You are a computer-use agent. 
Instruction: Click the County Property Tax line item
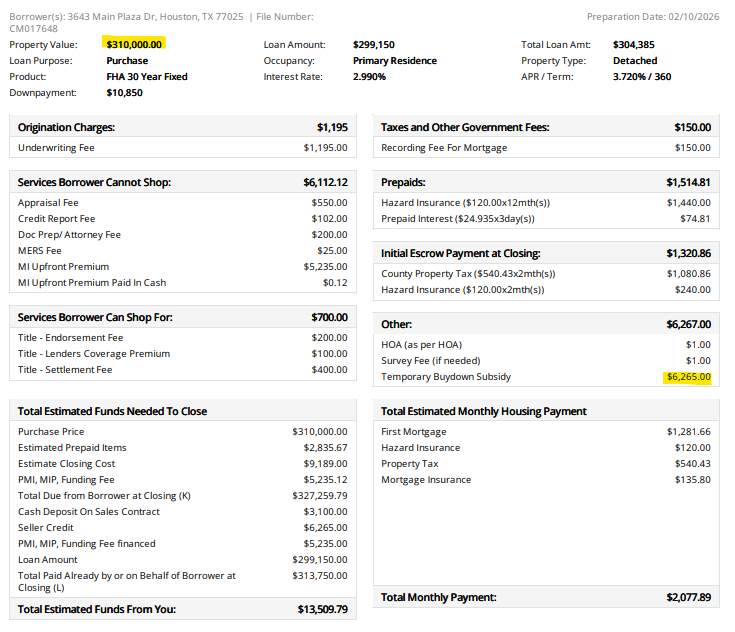click(468, 274)
